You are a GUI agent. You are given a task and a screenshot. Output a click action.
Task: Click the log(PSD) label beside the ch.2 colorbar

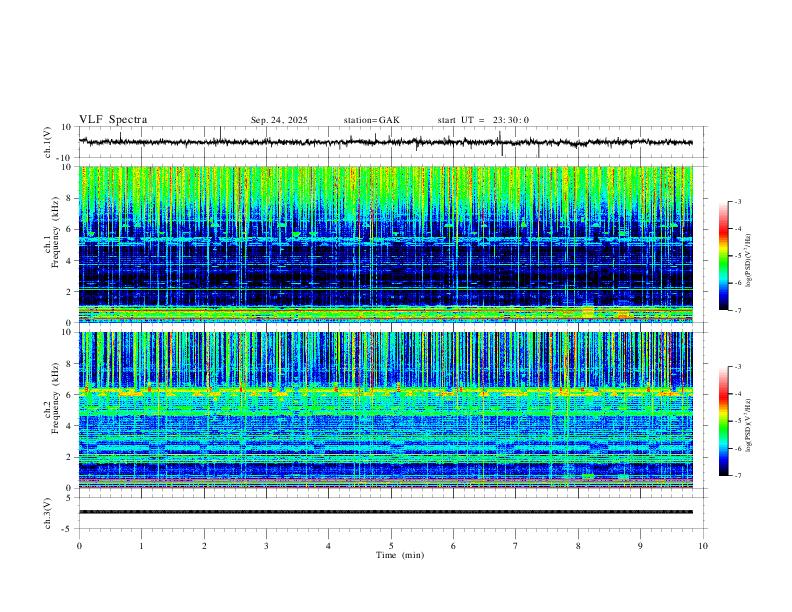pyautogui.click(x=748, y=425)
